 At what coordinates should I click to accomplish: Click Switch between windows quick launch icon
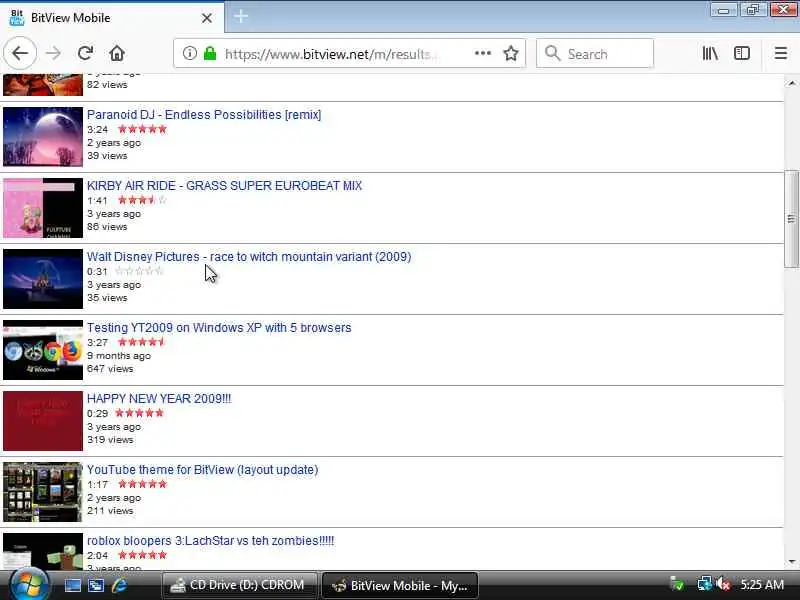(95, 585)
